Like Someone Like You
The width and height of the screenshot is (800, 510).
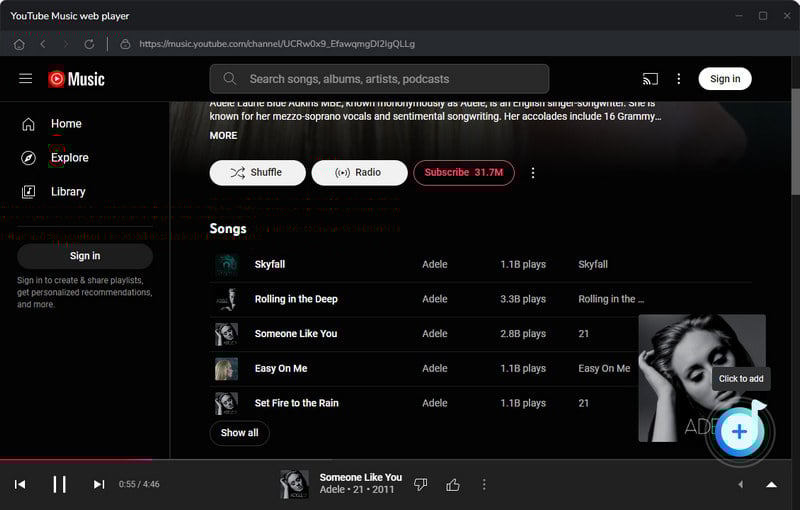click(x=453, y=484)
